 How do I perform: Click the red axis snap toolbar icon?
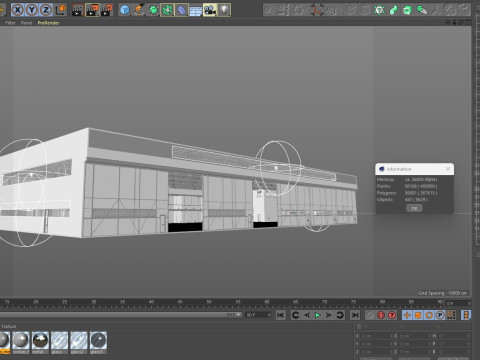(x=317, y=10)
